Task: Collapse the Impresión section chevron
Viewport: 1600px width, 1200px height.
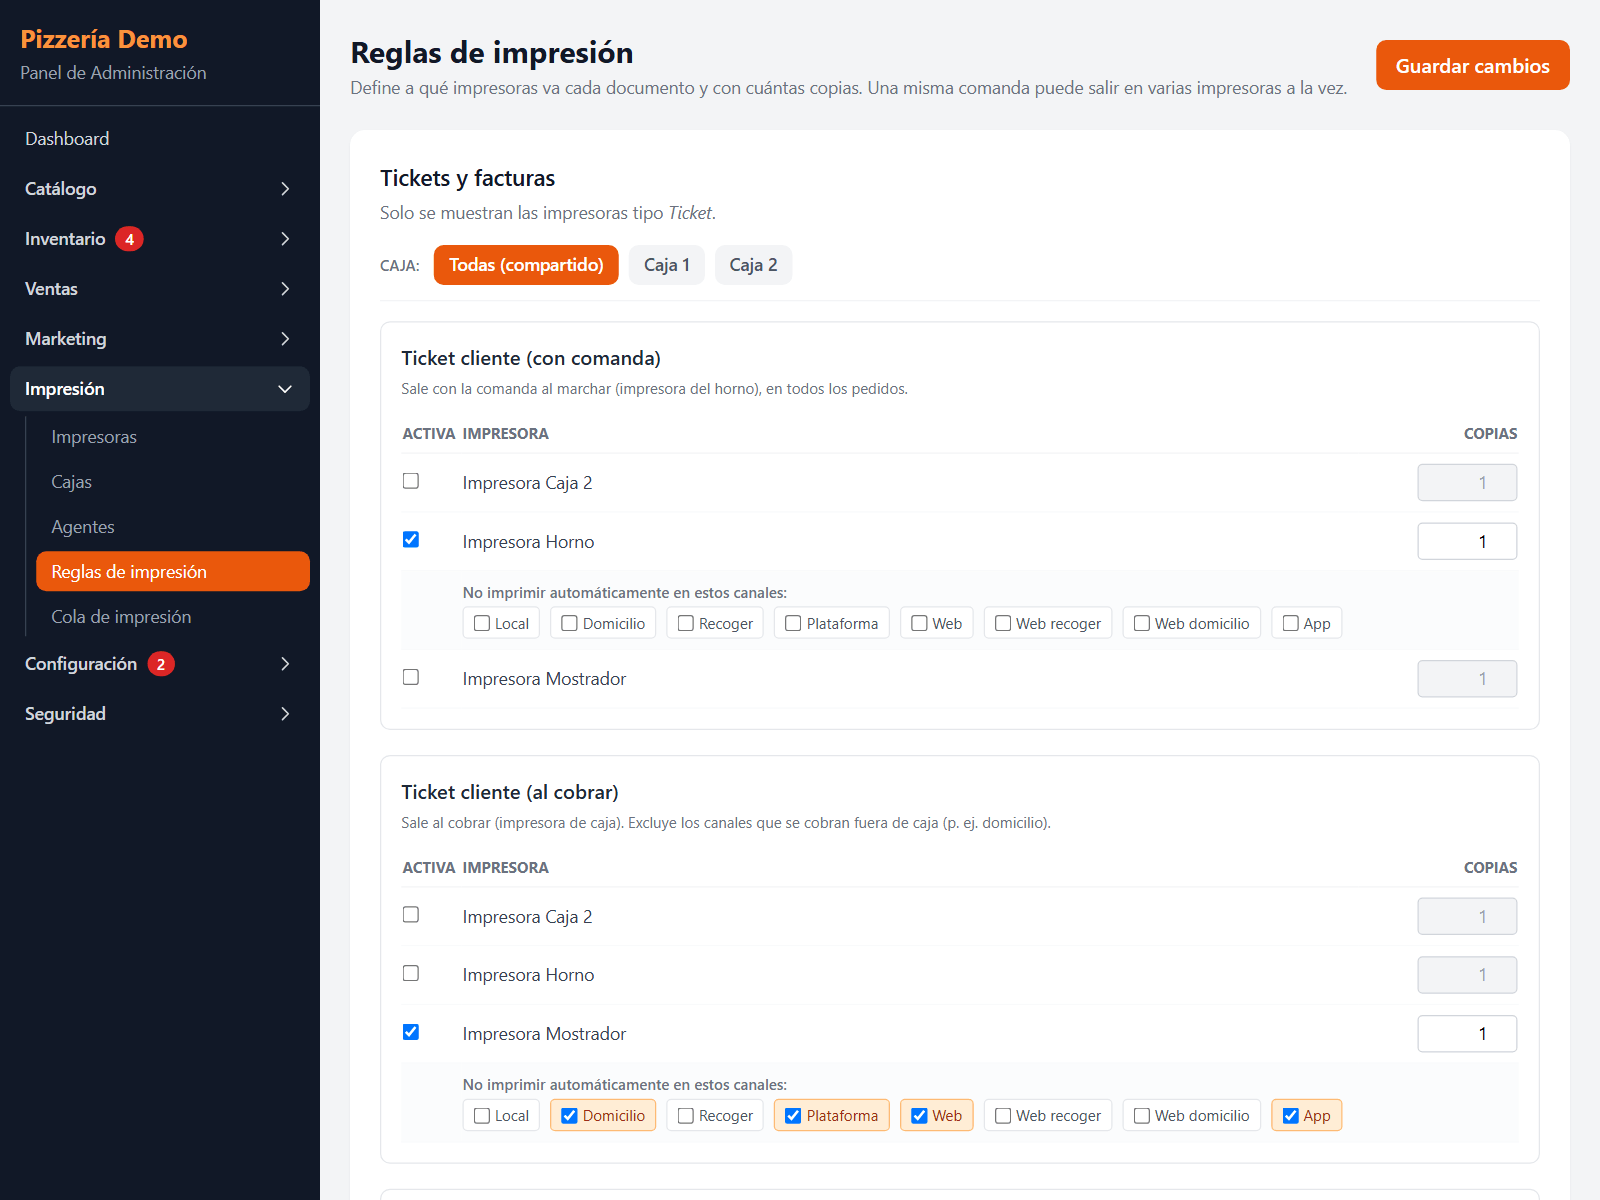Action: pyautogui.click(x=285, y=389)
